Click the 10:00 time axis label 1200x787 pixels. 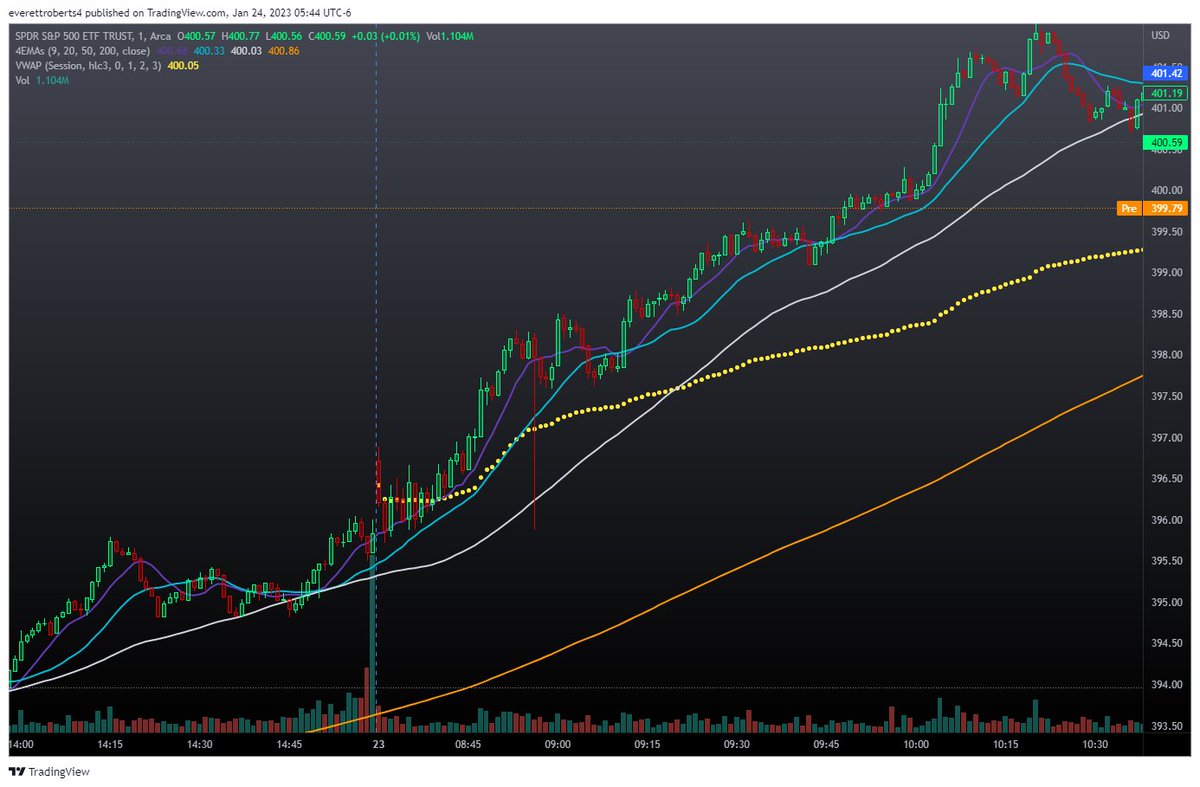[x=915, y=745]
